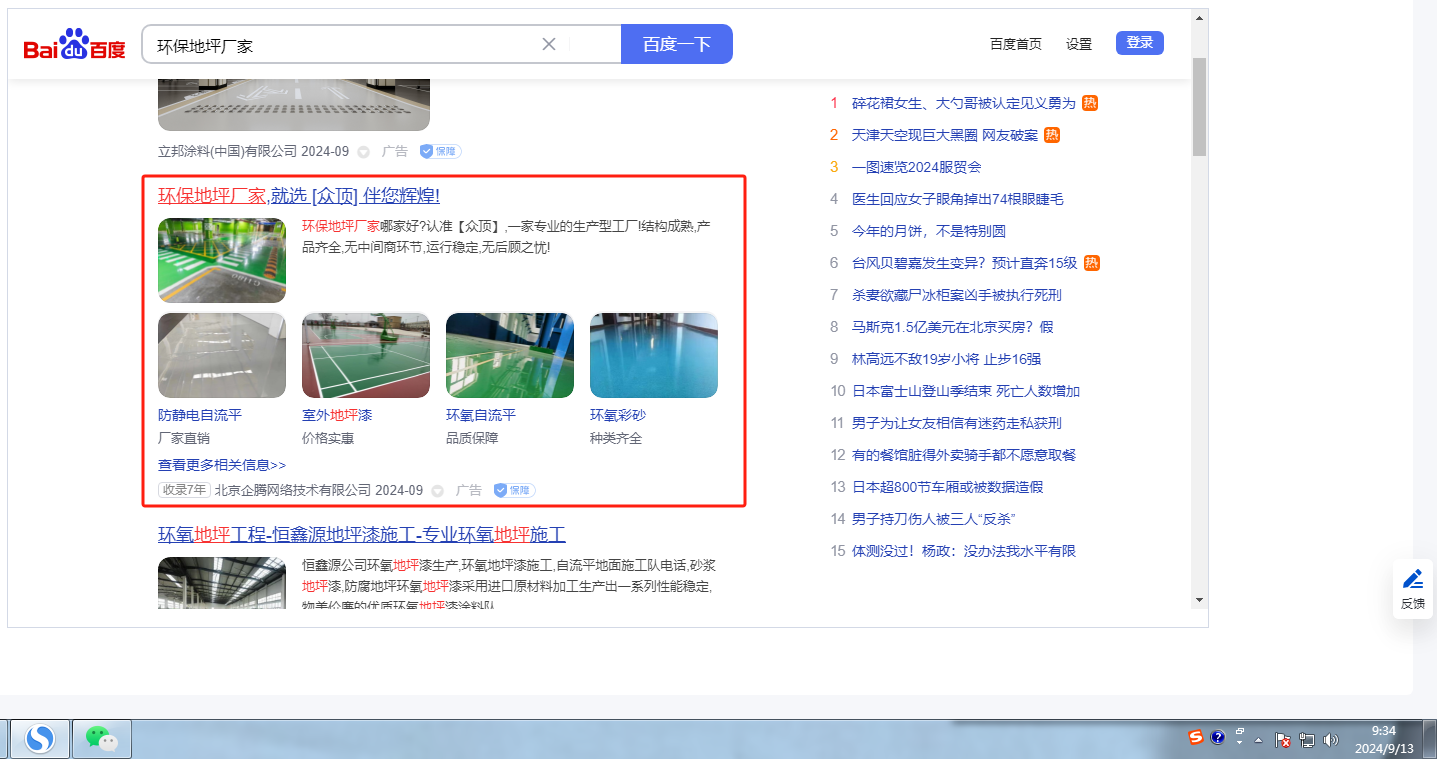
Task: Click the 保障 badge for 立邦涂料 ad
Action: pyautogui.click(x=440, y=151)
